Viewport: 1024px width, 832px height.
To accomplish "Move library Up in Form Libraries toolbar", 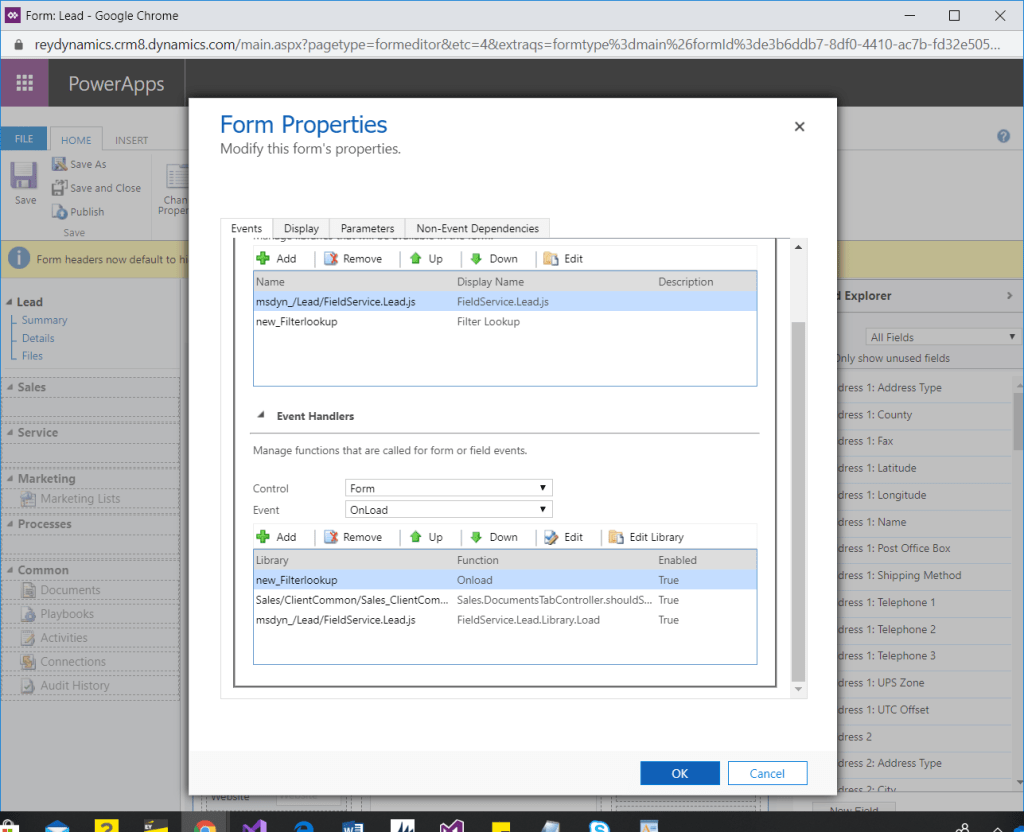I will pyautogui.click(x=416, y=258).
